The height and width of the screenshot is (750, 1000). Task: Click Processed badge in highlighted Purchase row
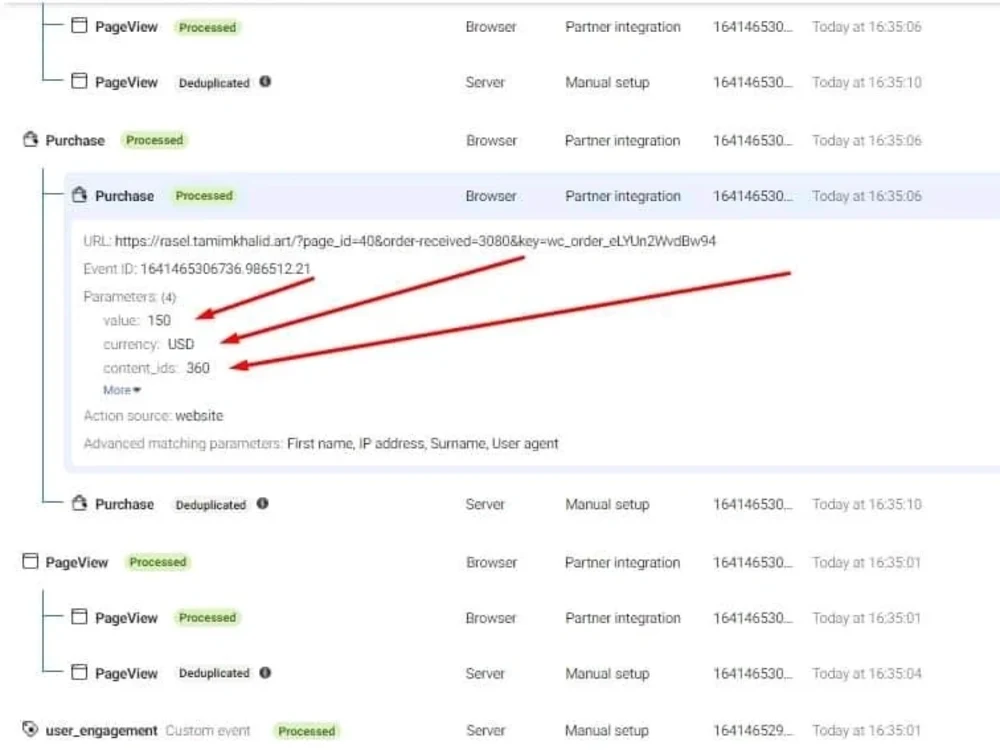[204, 195]
